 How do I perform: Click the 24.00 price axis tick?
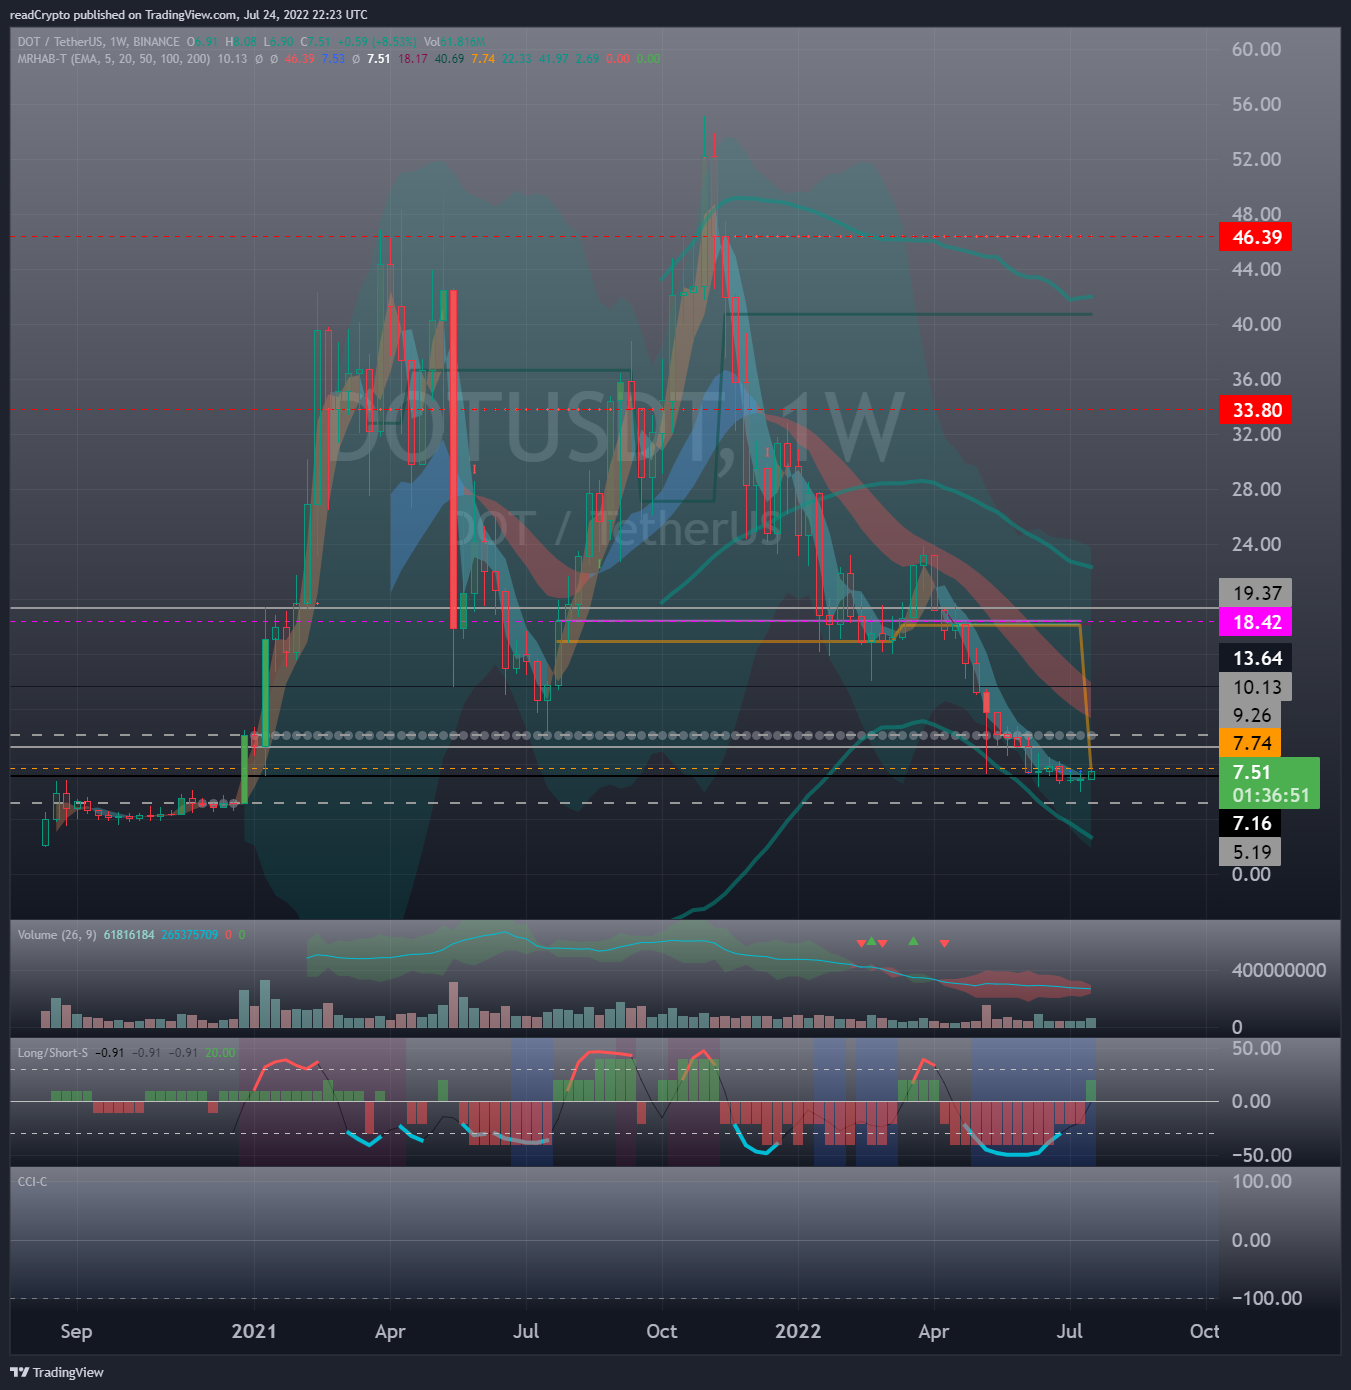point(1256,544)
